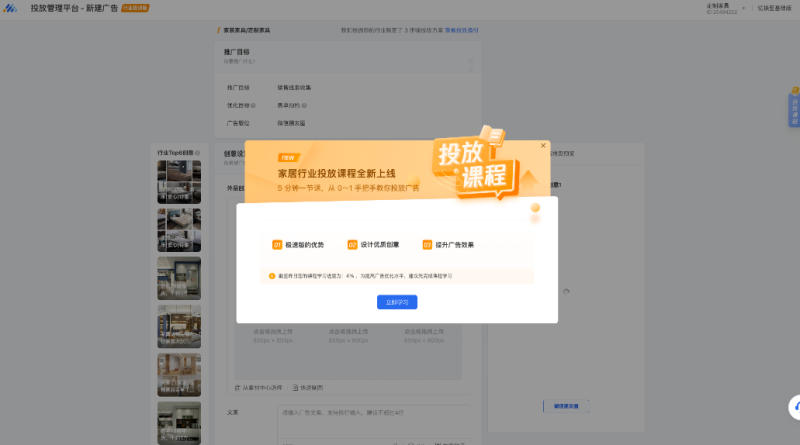Screen dimensions: 800x445
Task: Click 切换至基础版 link in top bar
Action: (774, 8)
